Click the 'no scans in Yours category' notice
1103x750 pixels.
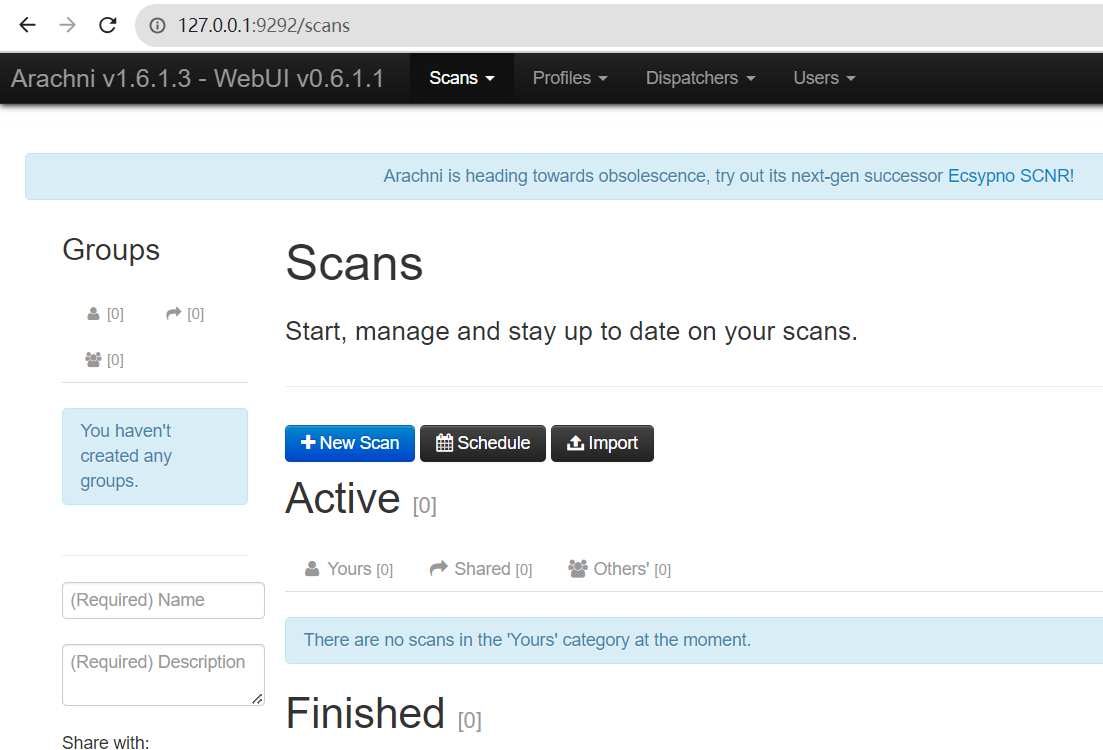click(x=694, y=640)
